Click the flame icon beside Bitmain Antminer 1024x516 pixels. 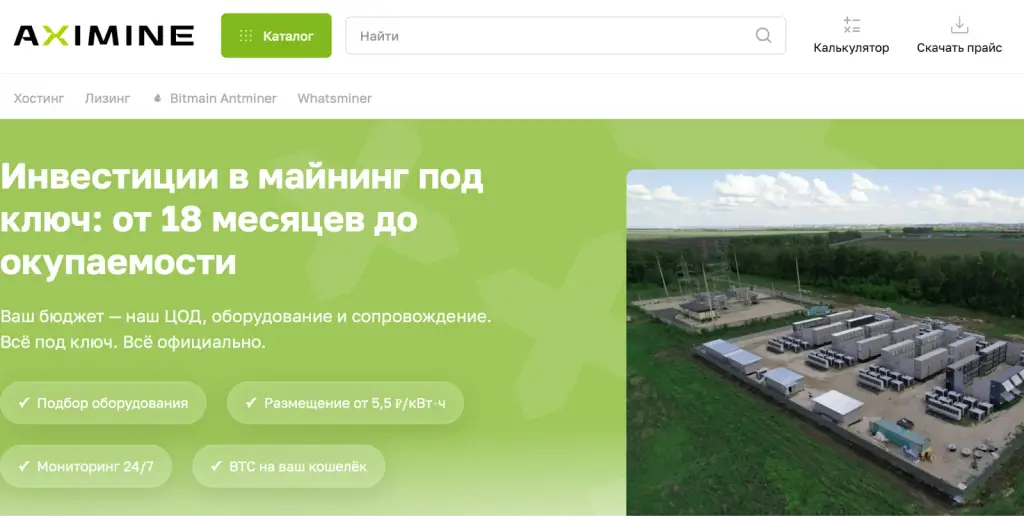coord(157,99)
